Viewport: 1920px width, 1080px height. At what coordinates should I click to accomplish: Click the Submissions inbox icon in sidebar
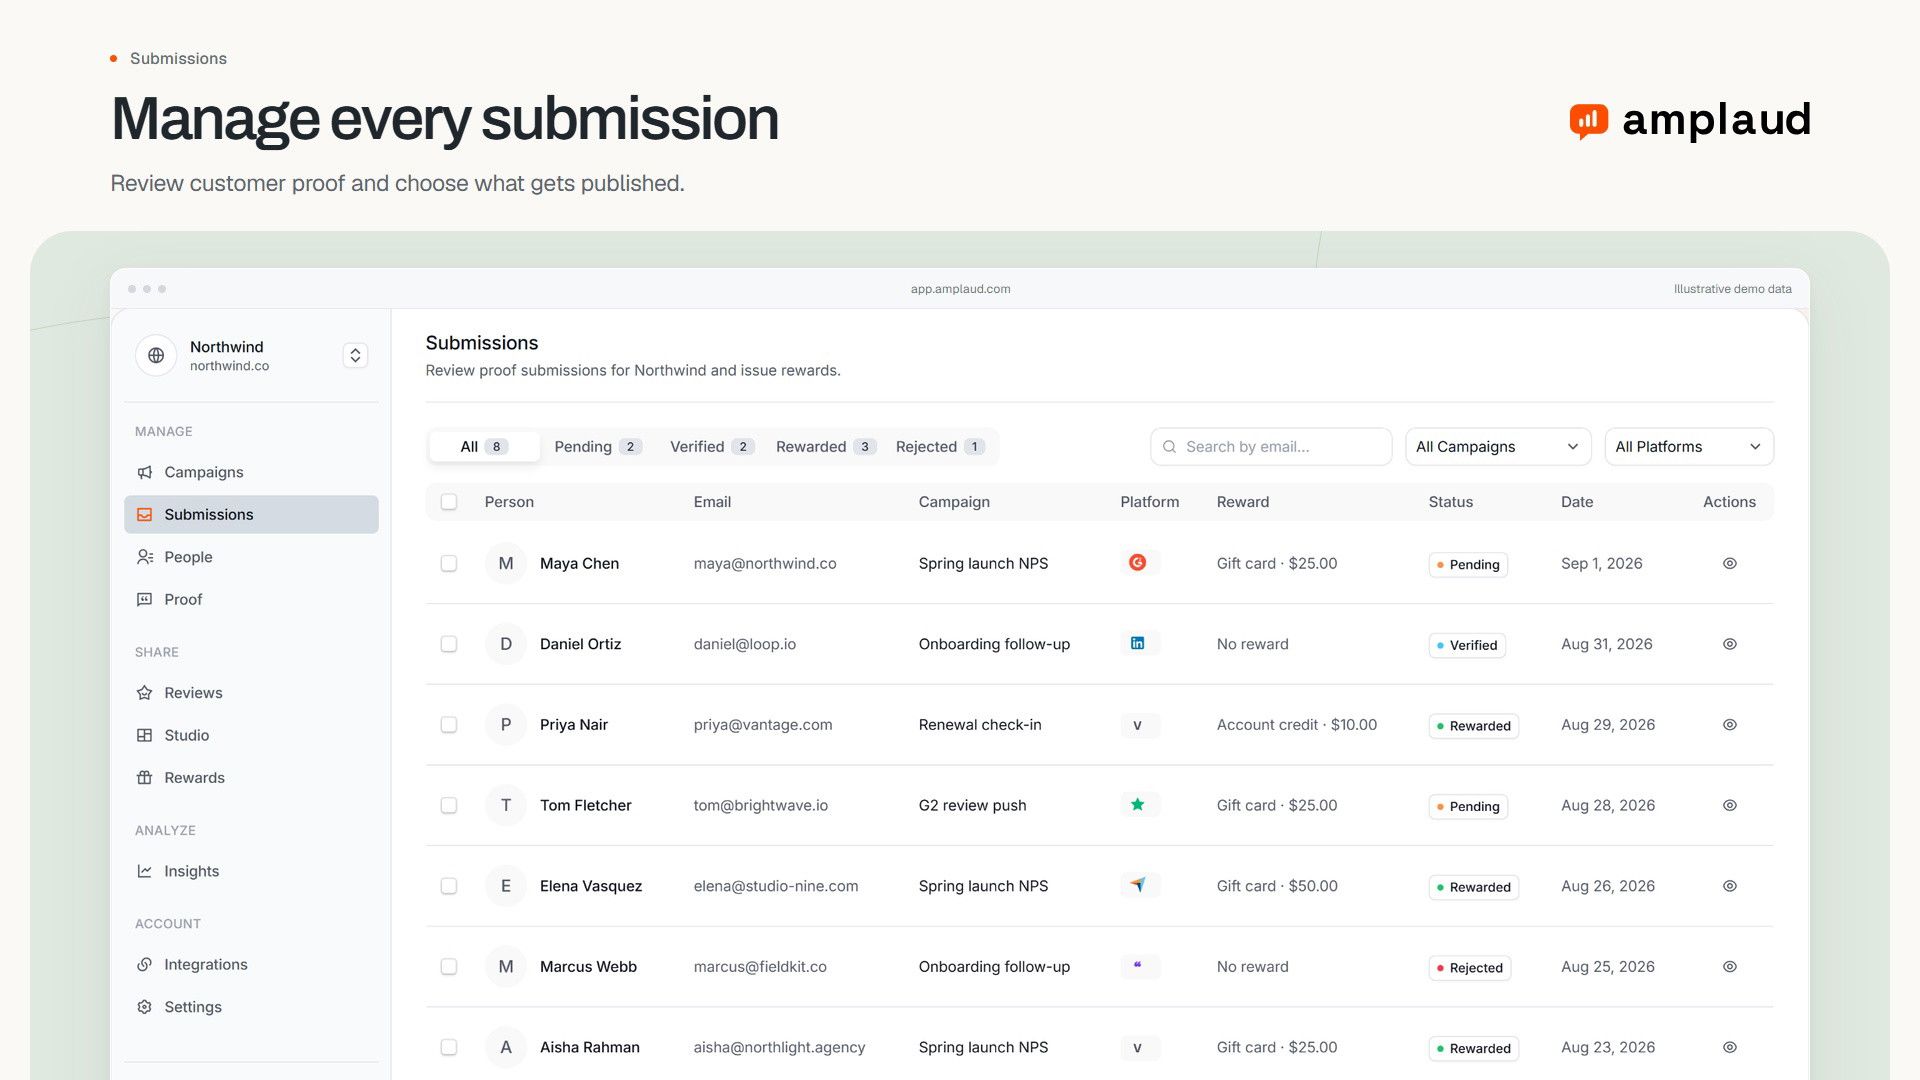[x=145, y=514]
